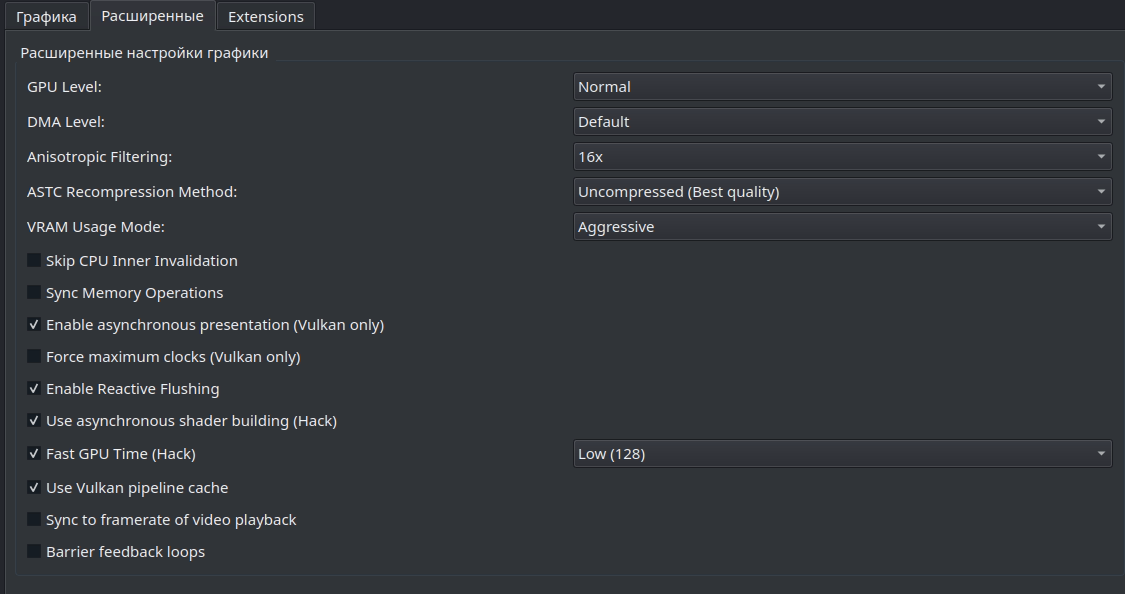The image size is (1125, 594).
Task: Click the Anisotropic Filtering label
Action: [x=100, y=157]
